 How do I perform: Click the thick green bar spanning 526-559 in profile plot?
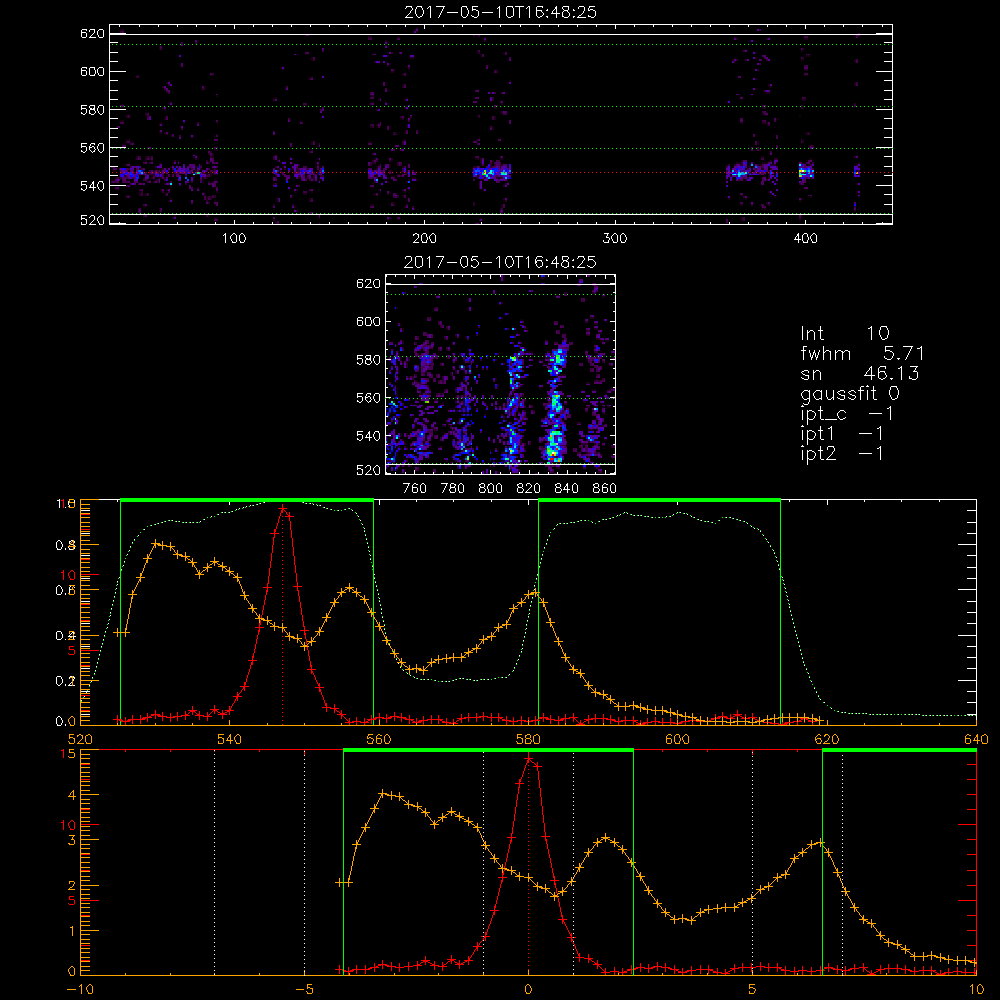[247, 500]
